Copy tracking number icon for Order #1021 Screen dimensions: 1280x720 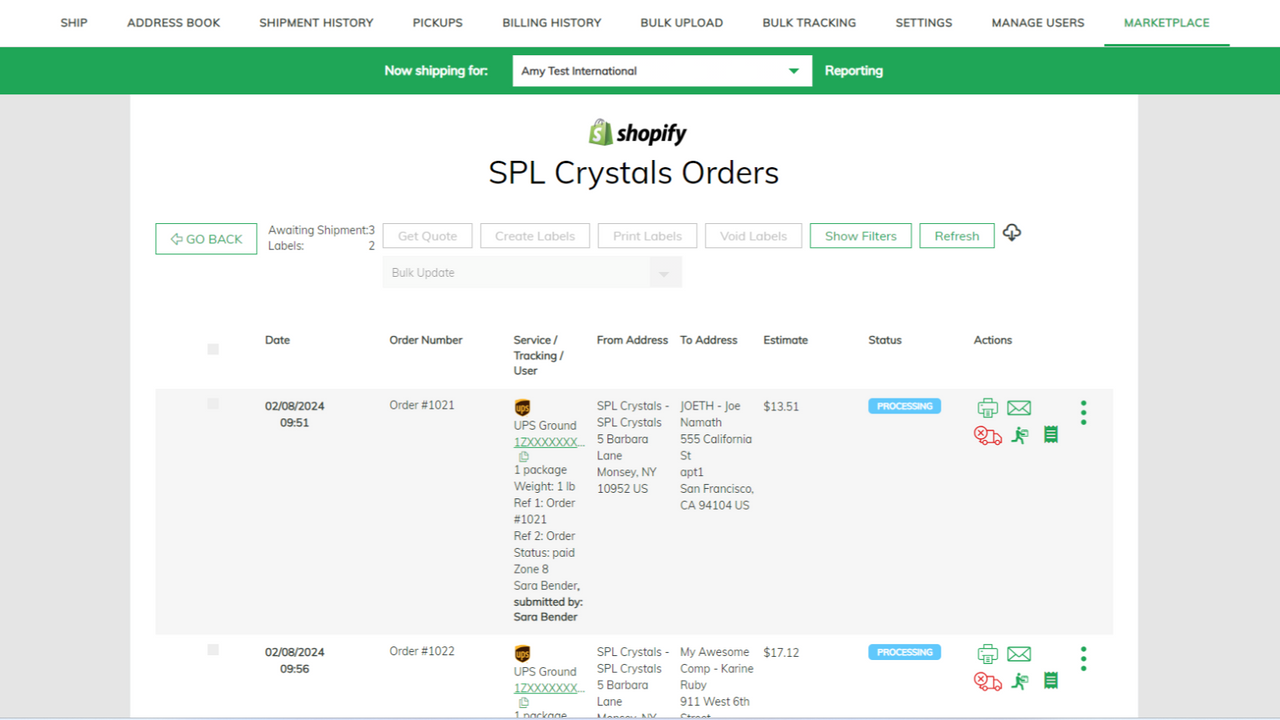click(x=523, y=456)
